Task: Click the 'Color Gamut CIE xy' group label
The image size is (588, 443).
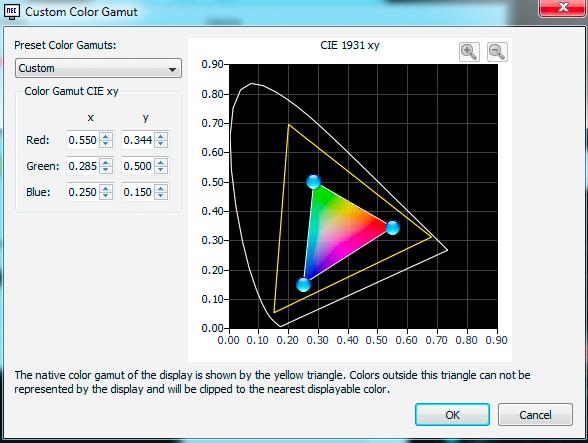Action: [x=71, y=91]
